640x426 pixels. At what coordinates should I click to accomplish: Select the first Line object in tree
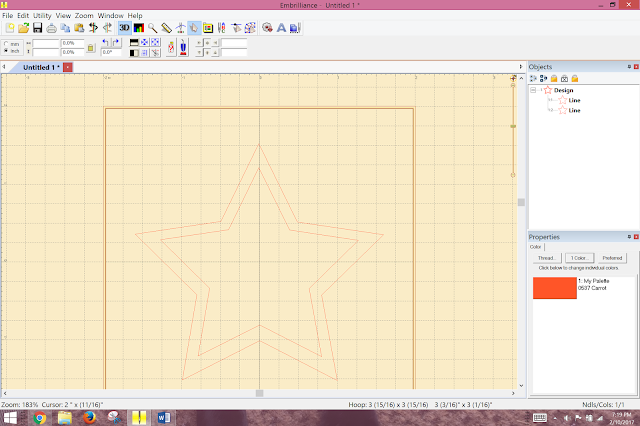(x=574, y=100)
